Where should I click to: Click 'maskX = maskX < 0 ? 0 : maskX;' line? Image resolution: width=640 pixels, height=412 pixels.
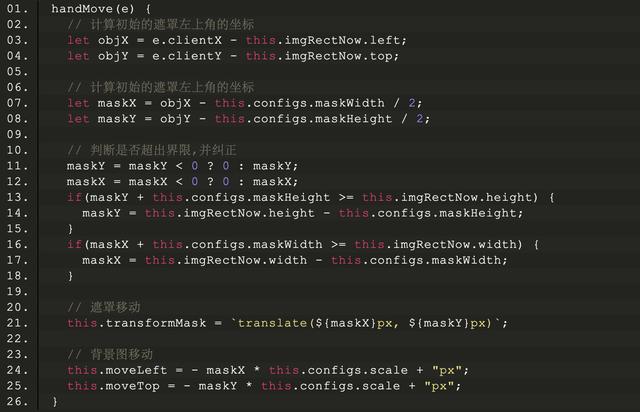[x=182, y=182]
